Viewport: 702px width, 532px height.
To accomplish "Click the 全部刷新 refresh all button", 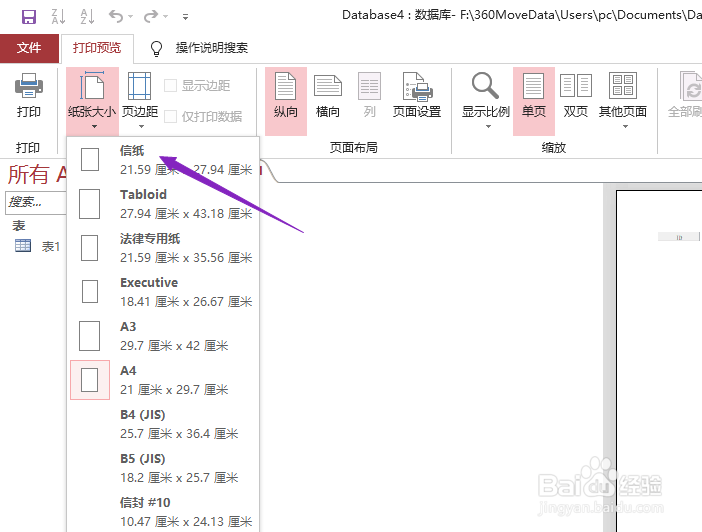I will (685, 95).
